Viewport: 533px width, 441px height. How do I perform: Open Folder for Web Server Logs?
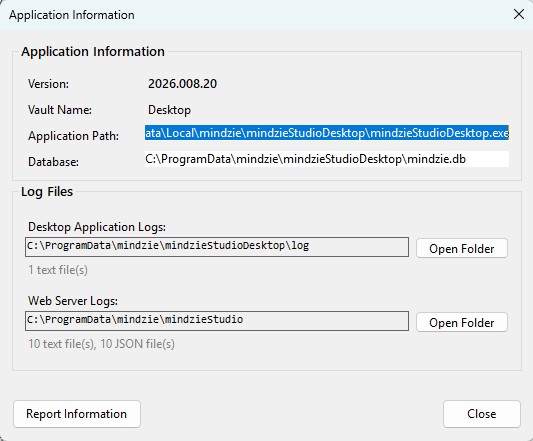[x=462, y=322]
